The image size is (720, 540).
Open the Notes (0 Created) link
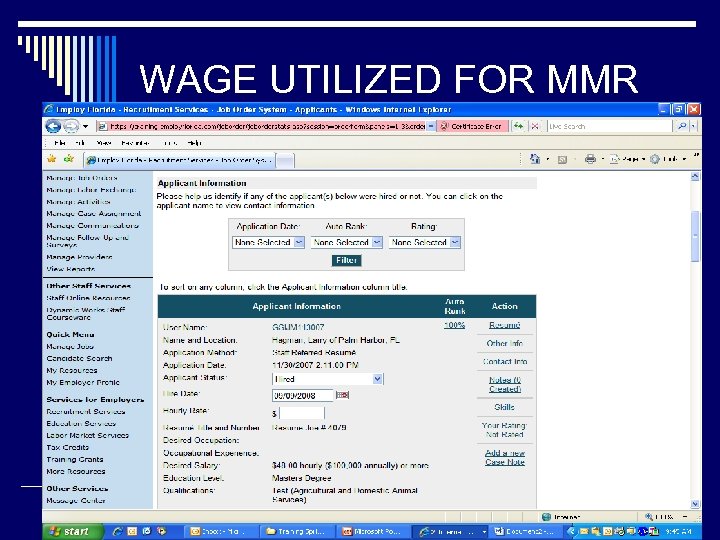coord(505,384)
